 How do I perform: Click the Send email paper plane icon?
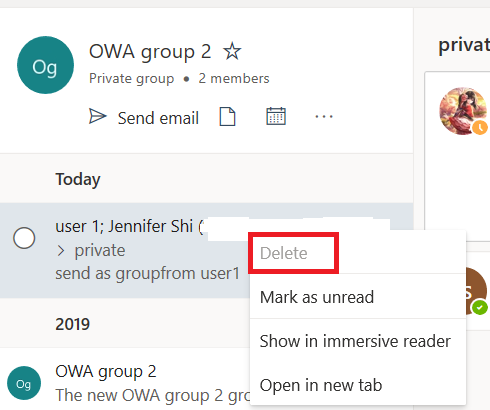coord(97,116)
